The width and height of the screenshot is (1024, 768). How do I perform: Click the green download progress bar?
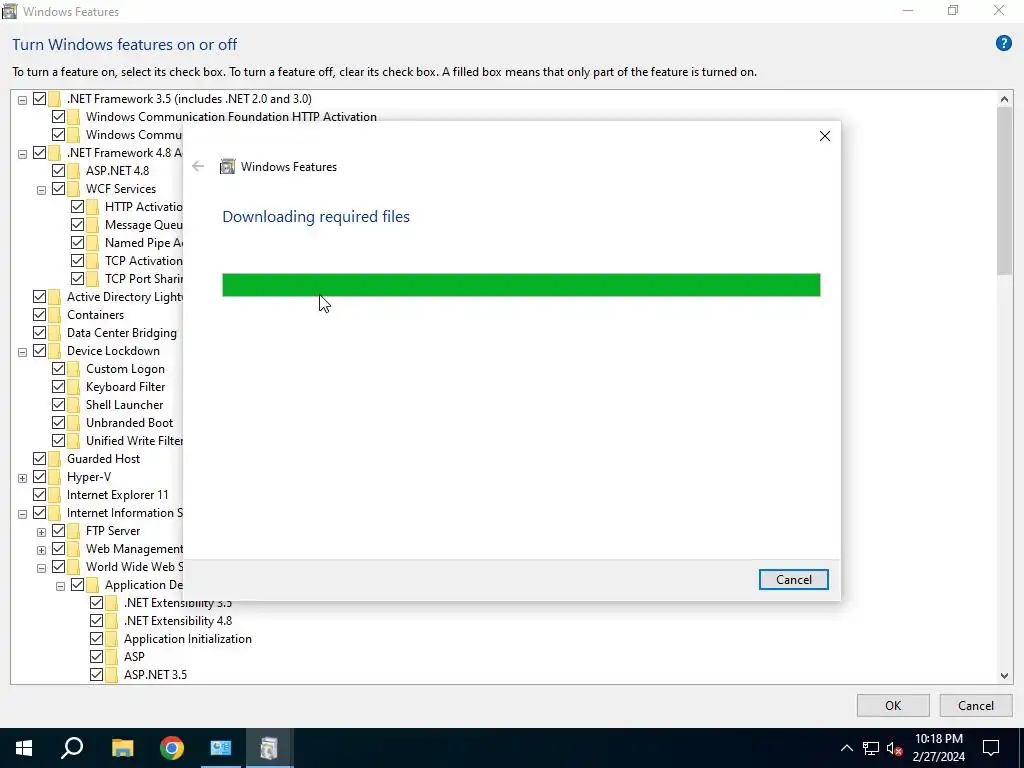[521, 285]
